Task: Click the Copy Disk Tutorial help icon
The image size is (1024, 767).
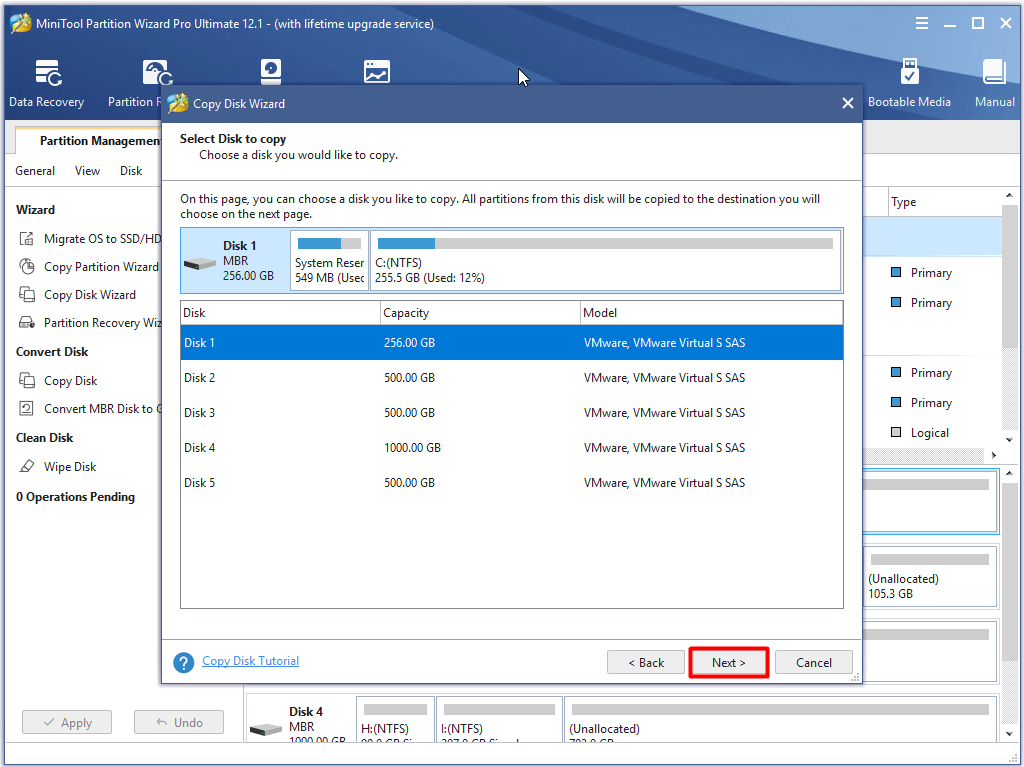Action: (184, 662)
